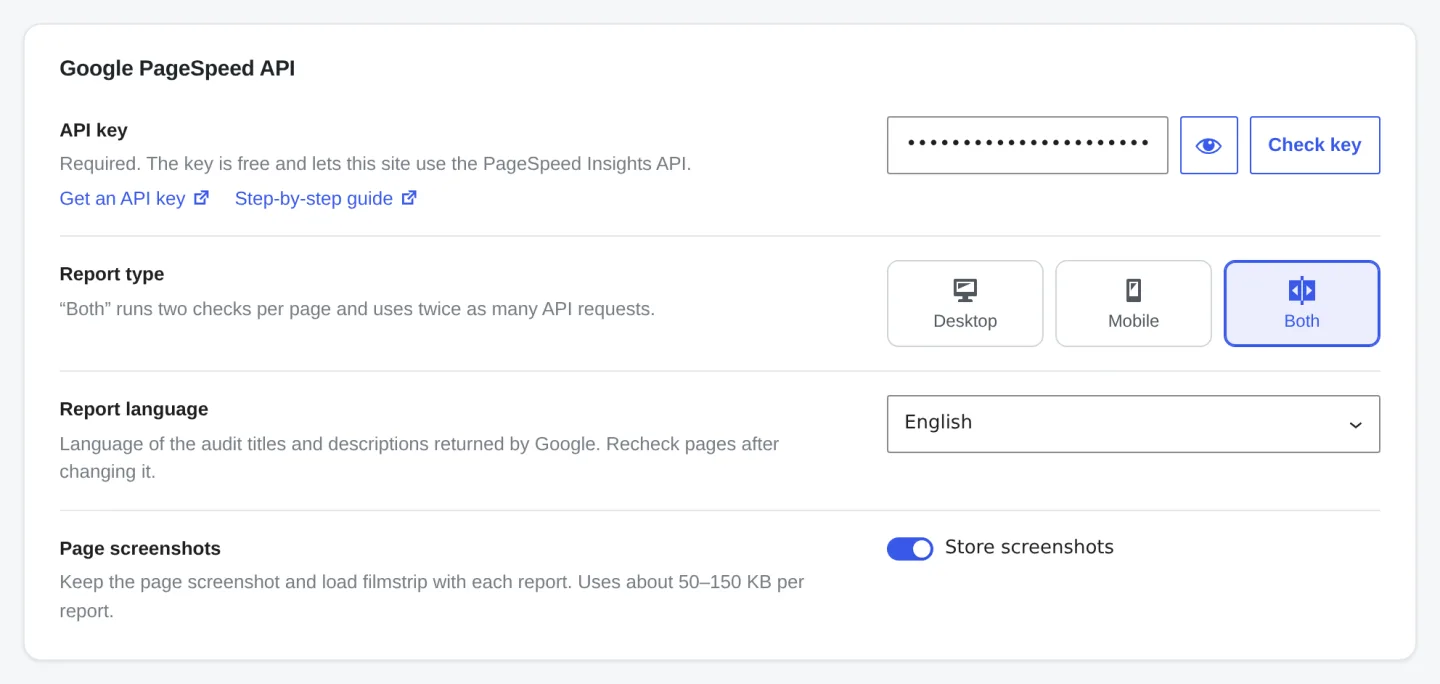Select the Both report type
1440x684 pixels.
point(1302,304)
